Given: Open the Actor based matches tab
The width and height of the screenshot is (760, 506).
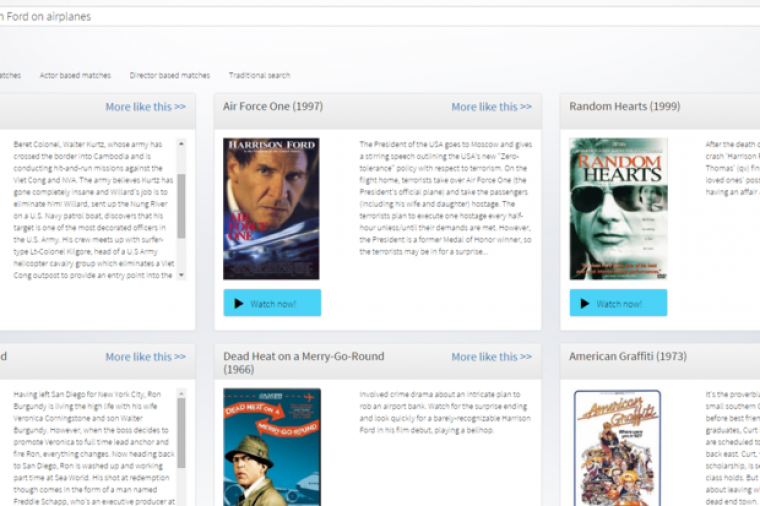Looking at the screenshot, I should [x=75, y=75].
